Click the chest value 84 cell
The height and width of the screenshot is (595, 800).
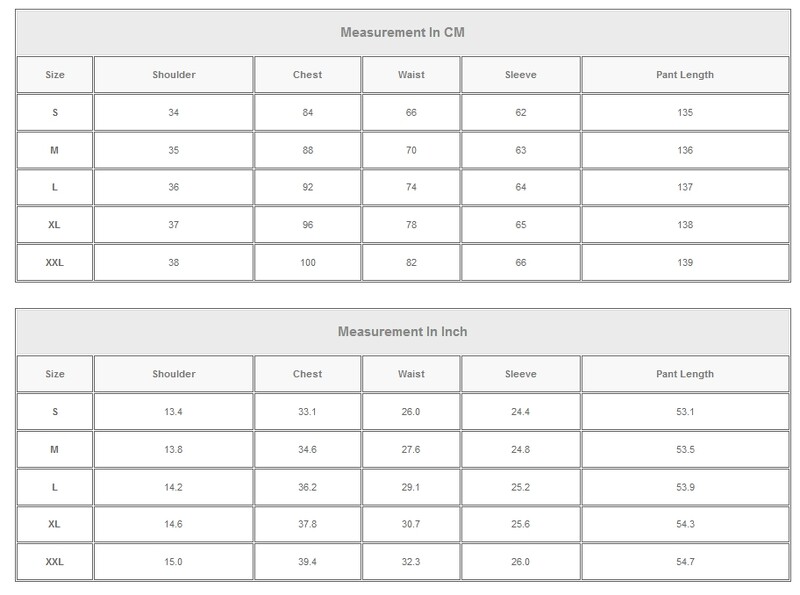click(307, 113)
